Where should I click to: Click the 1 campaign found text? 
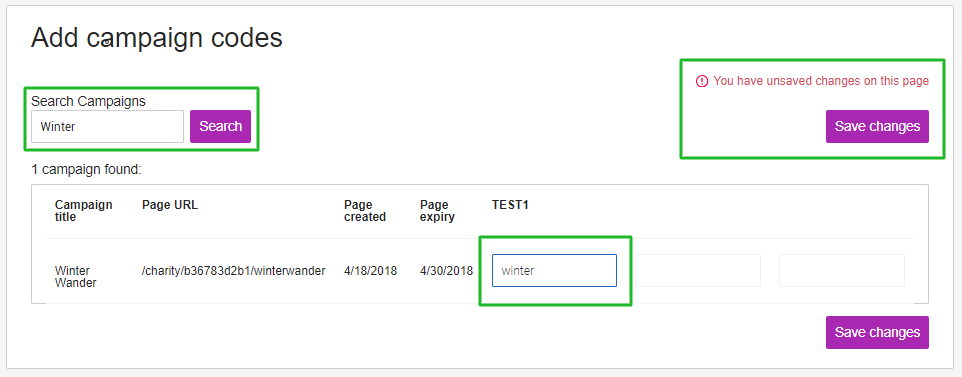point(87,169)
